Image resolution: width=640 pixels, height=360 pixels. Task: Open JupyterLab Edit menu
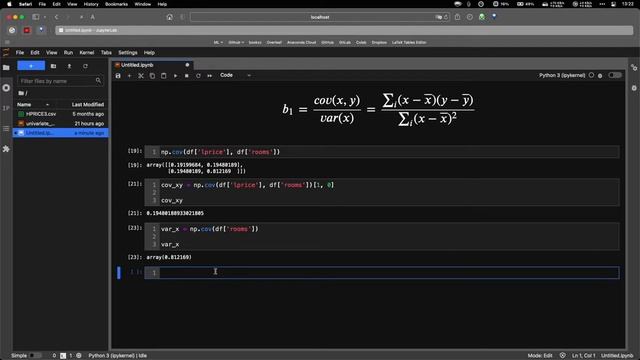(35, 53)
